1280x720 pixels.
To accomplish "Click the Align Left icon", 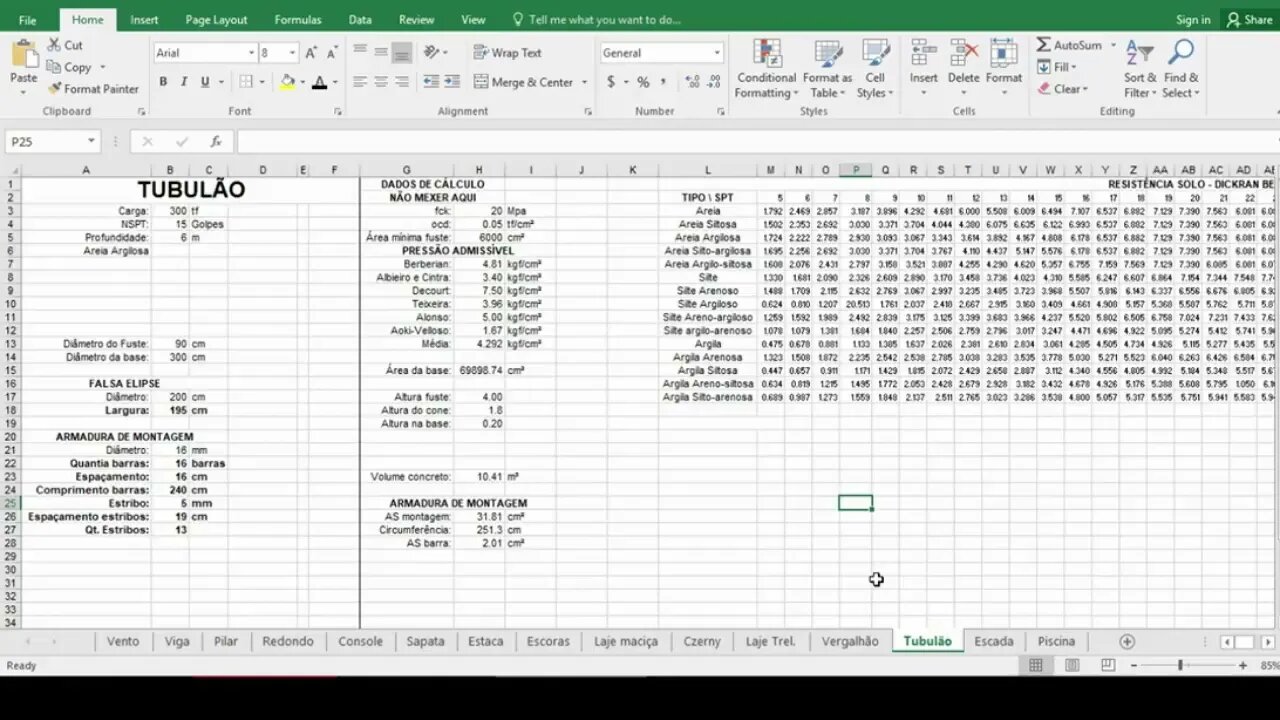I will 360,82.
